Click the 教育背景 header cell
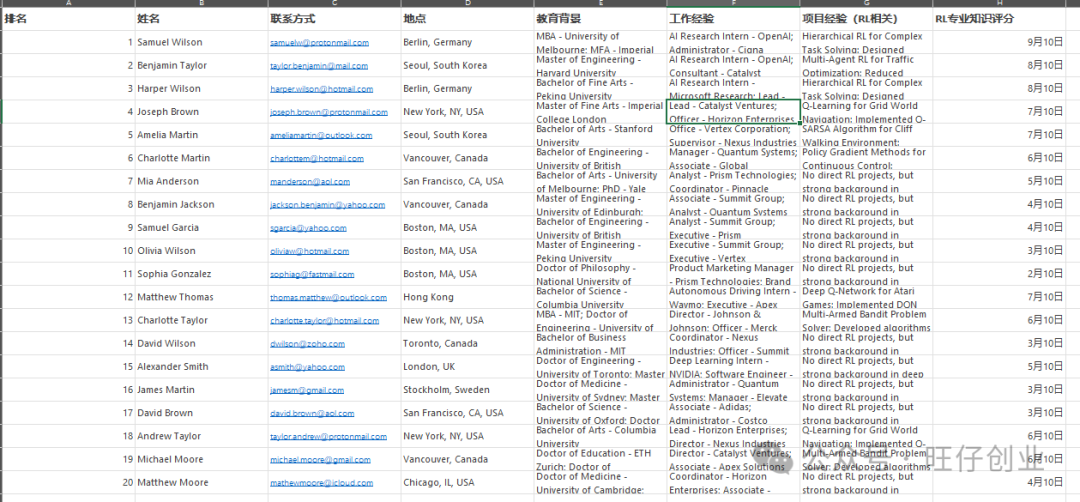Viewport: 1080px width, 502px height. click(555, 19)
